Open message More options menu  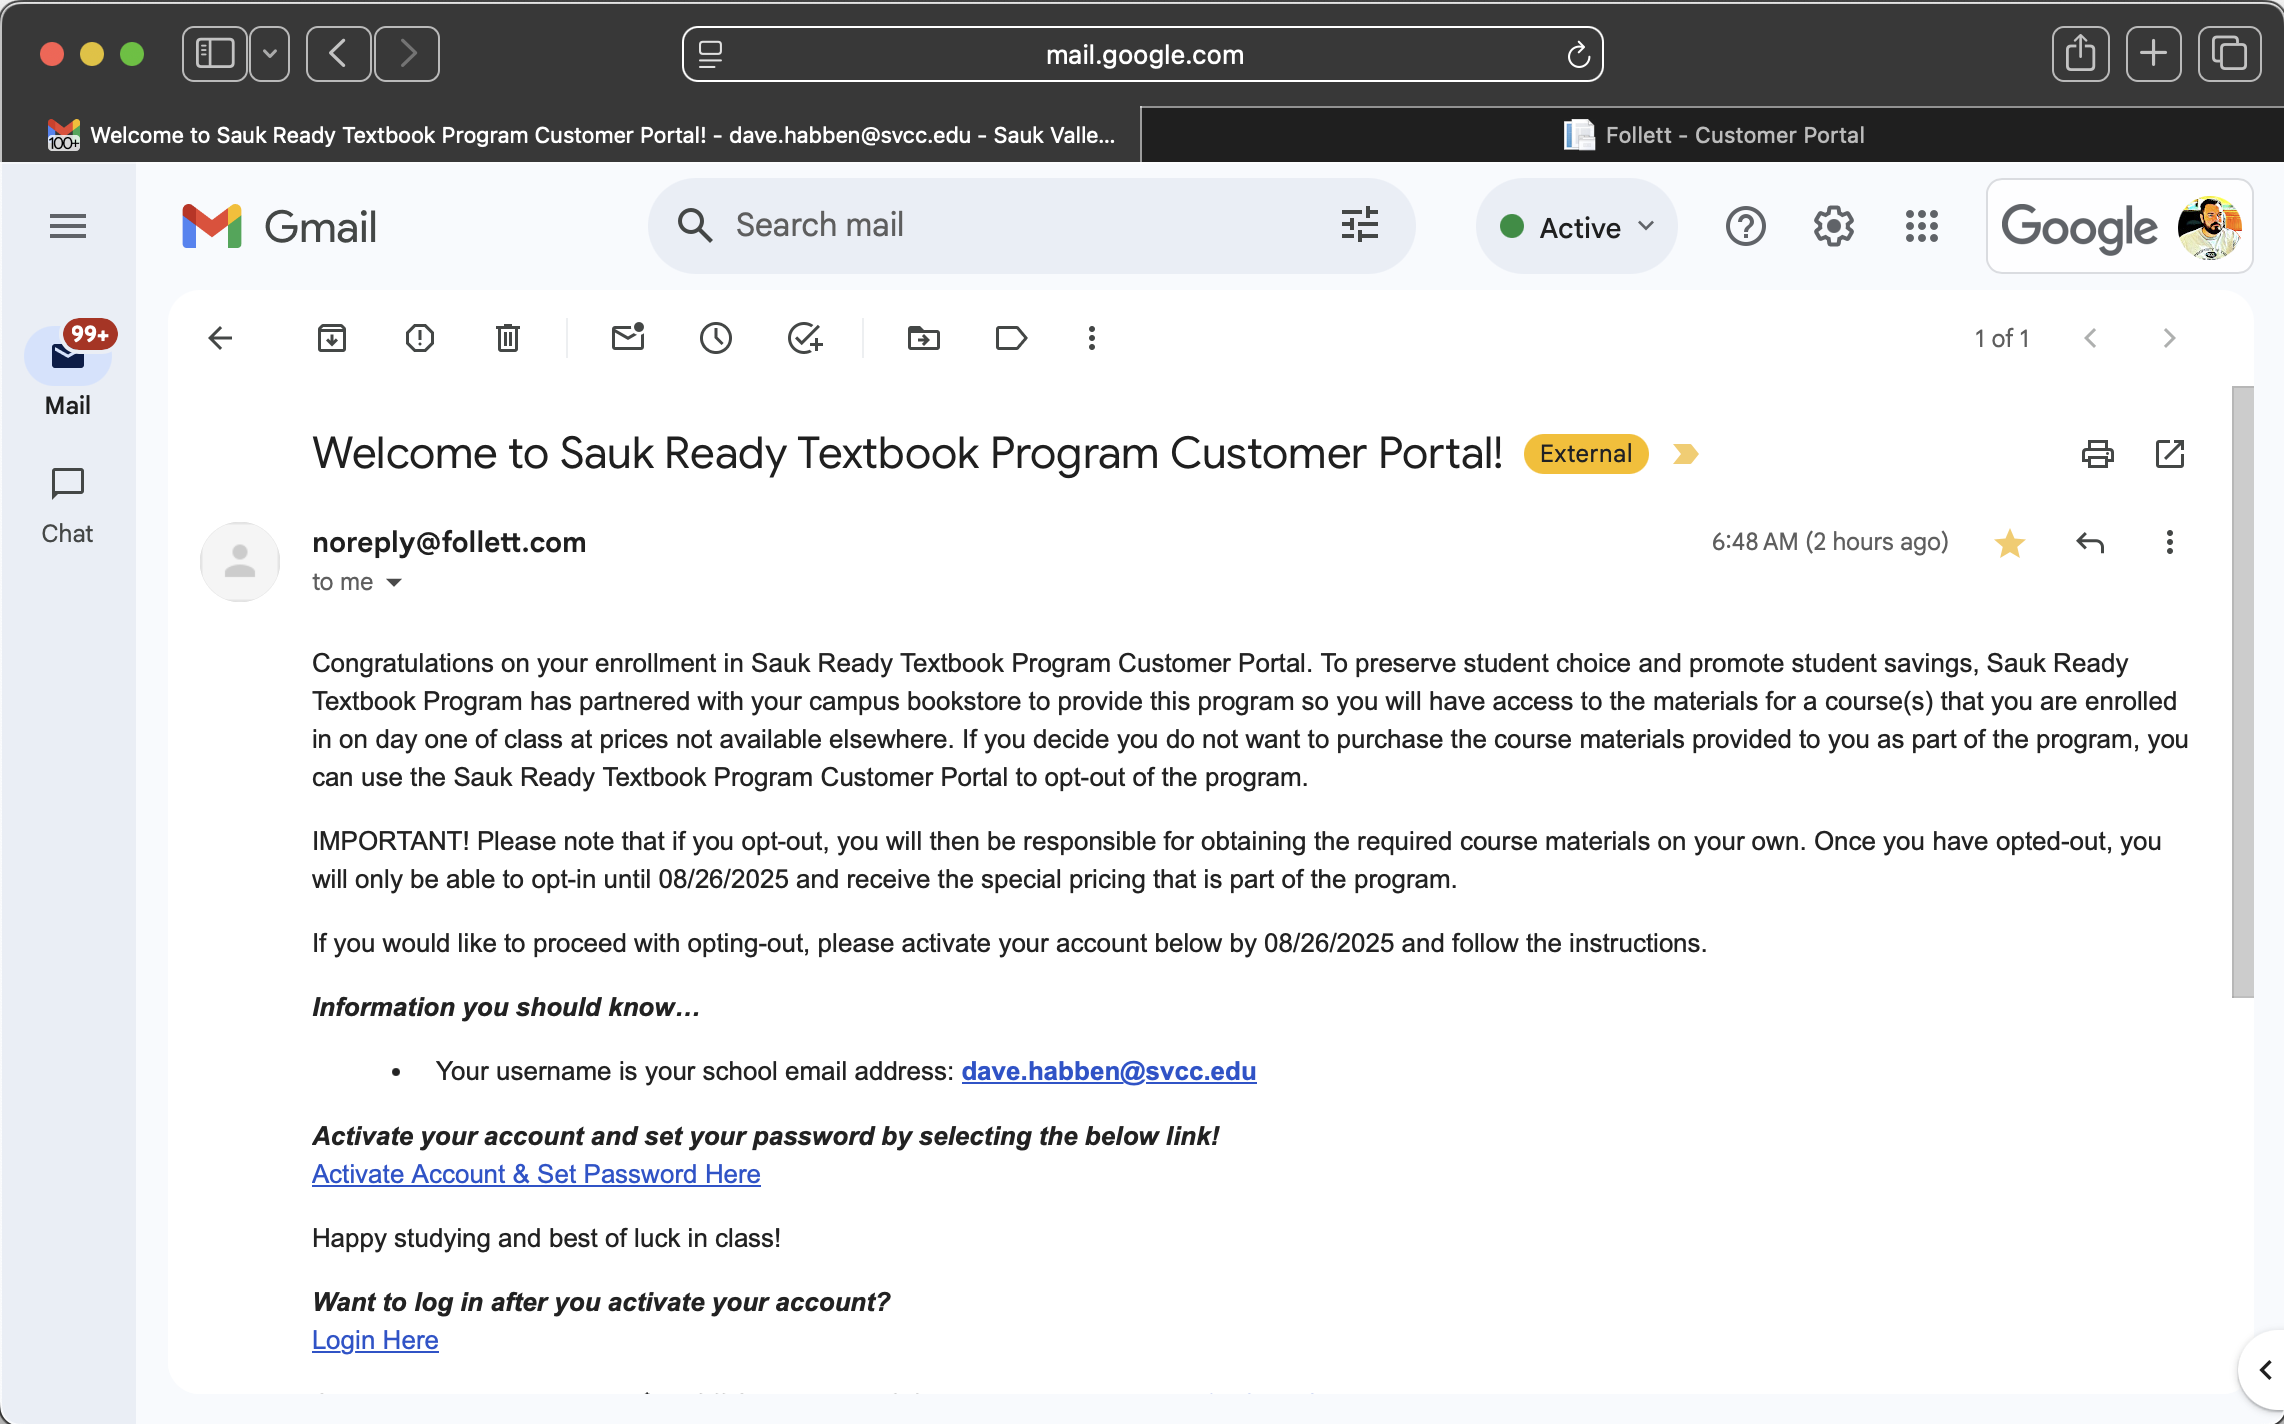click(2169, 542)
